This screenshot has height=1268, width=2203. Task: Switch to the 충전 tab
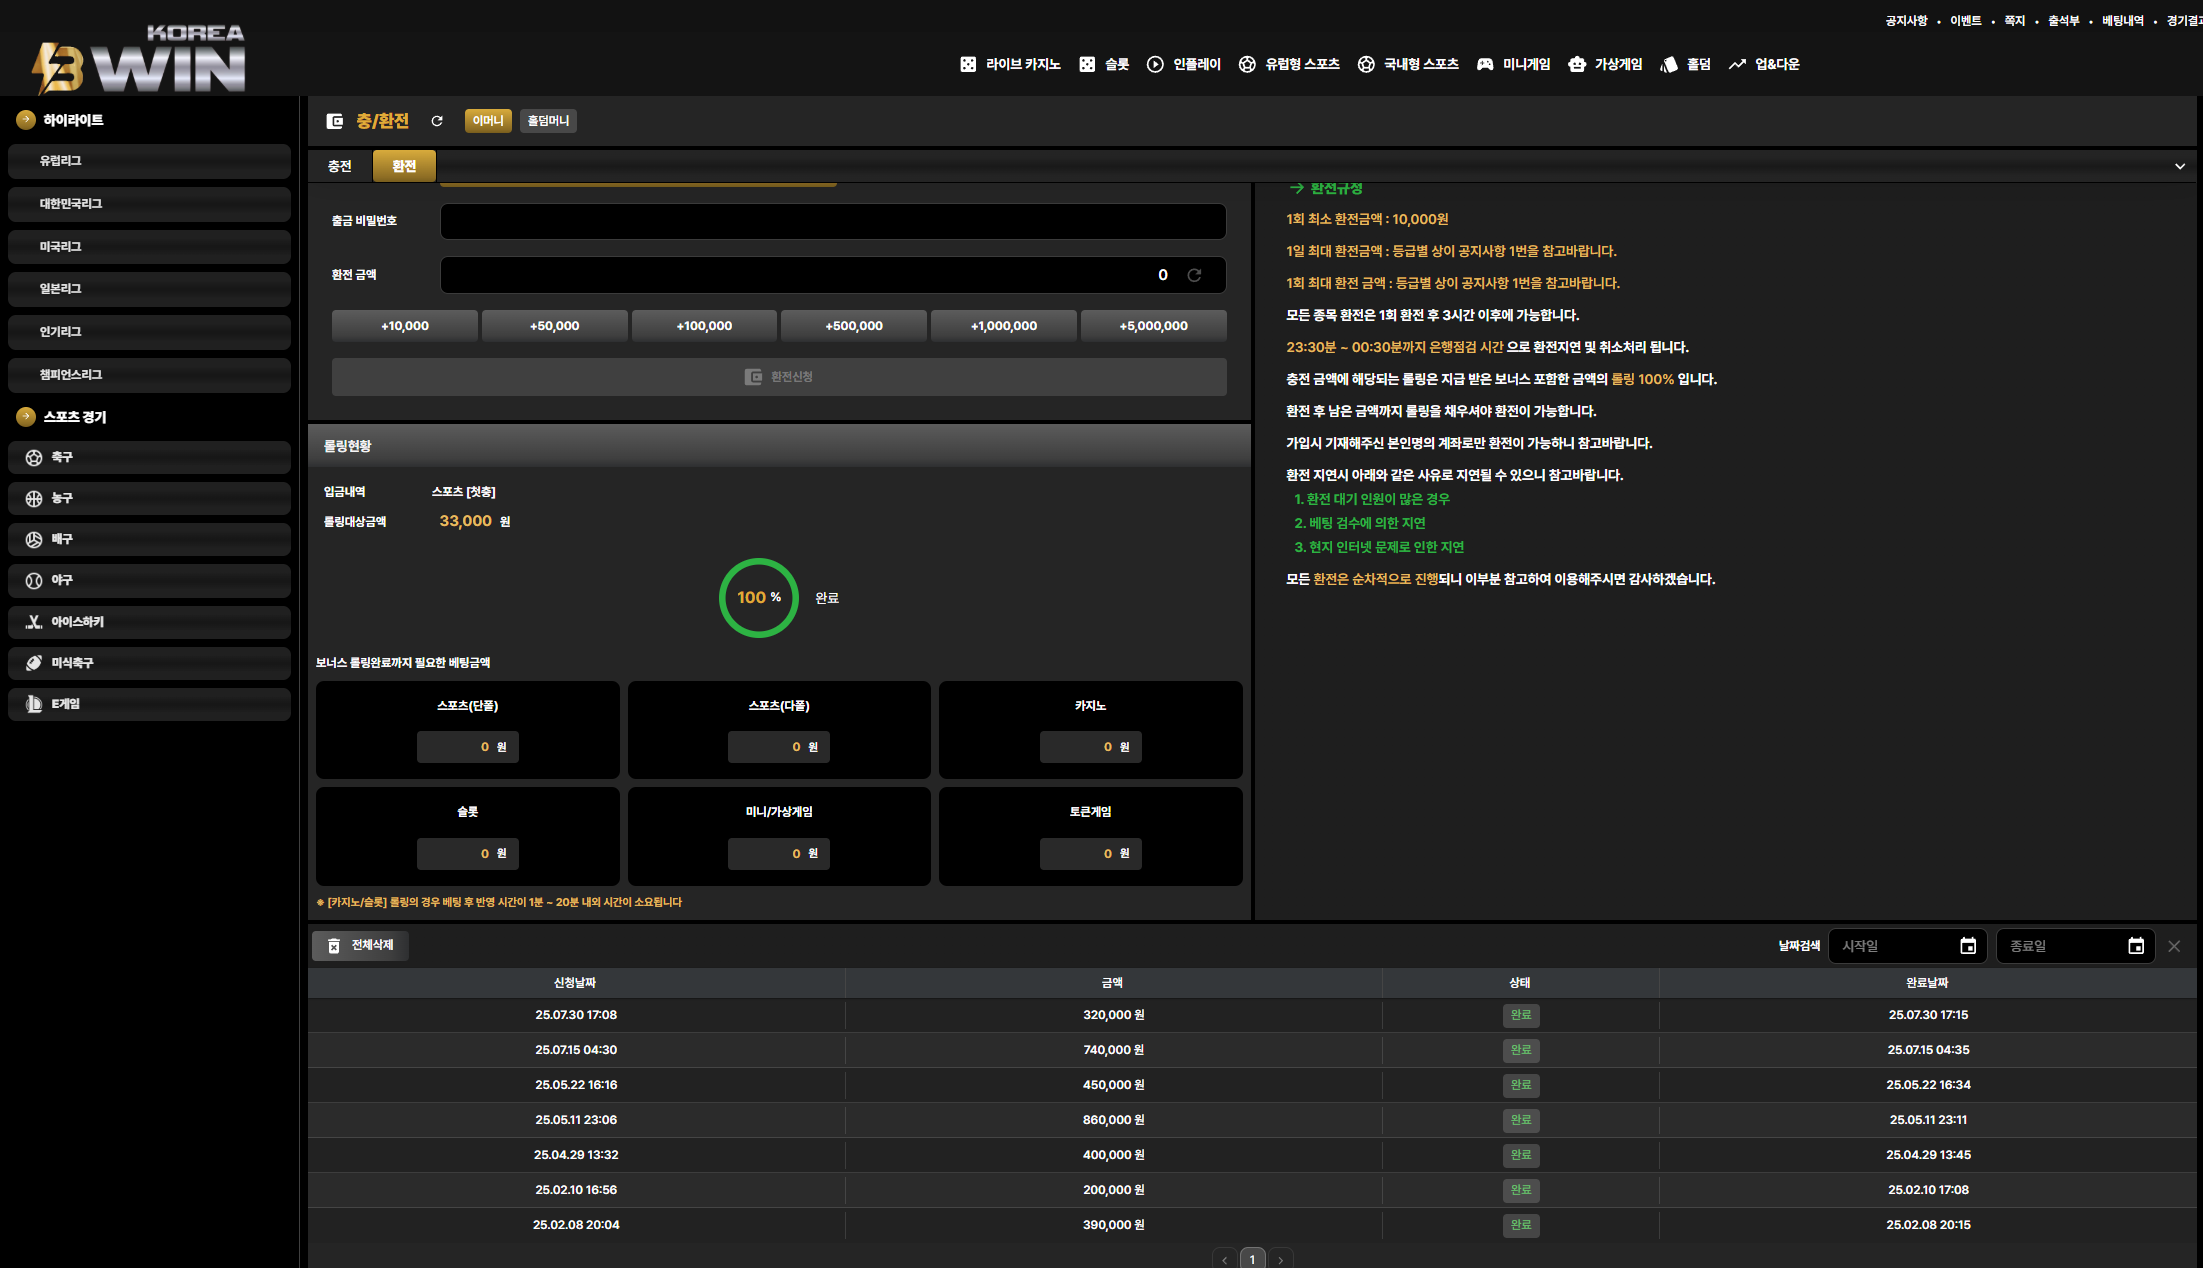340,166
